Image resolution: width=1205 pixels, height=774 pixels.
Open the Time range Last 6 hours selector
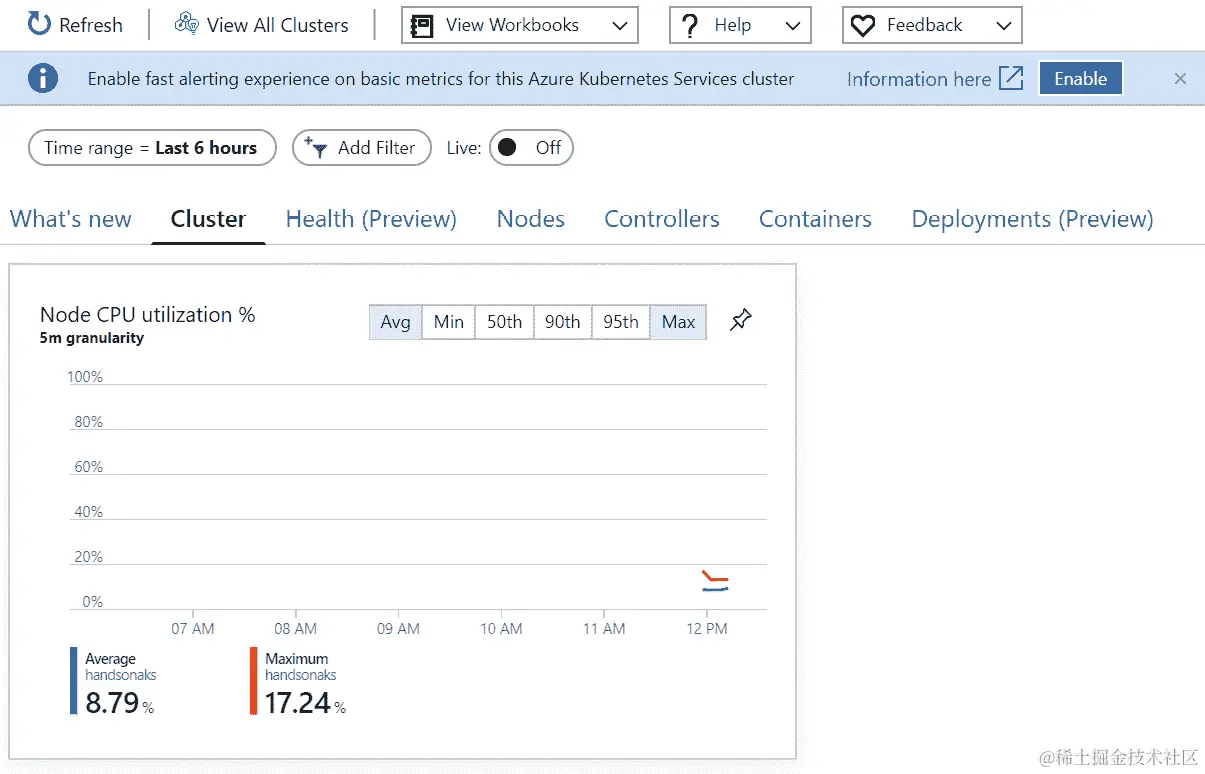pyautogui.click(x=152, y=148)
